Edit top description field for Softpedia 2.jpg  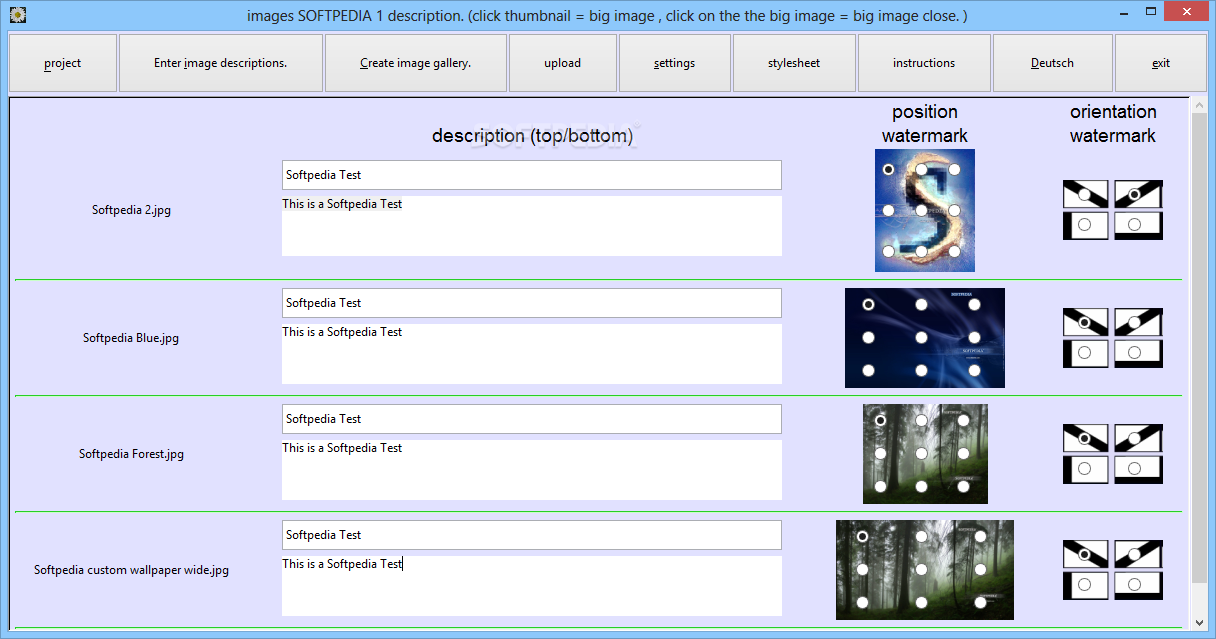(532, 175)
